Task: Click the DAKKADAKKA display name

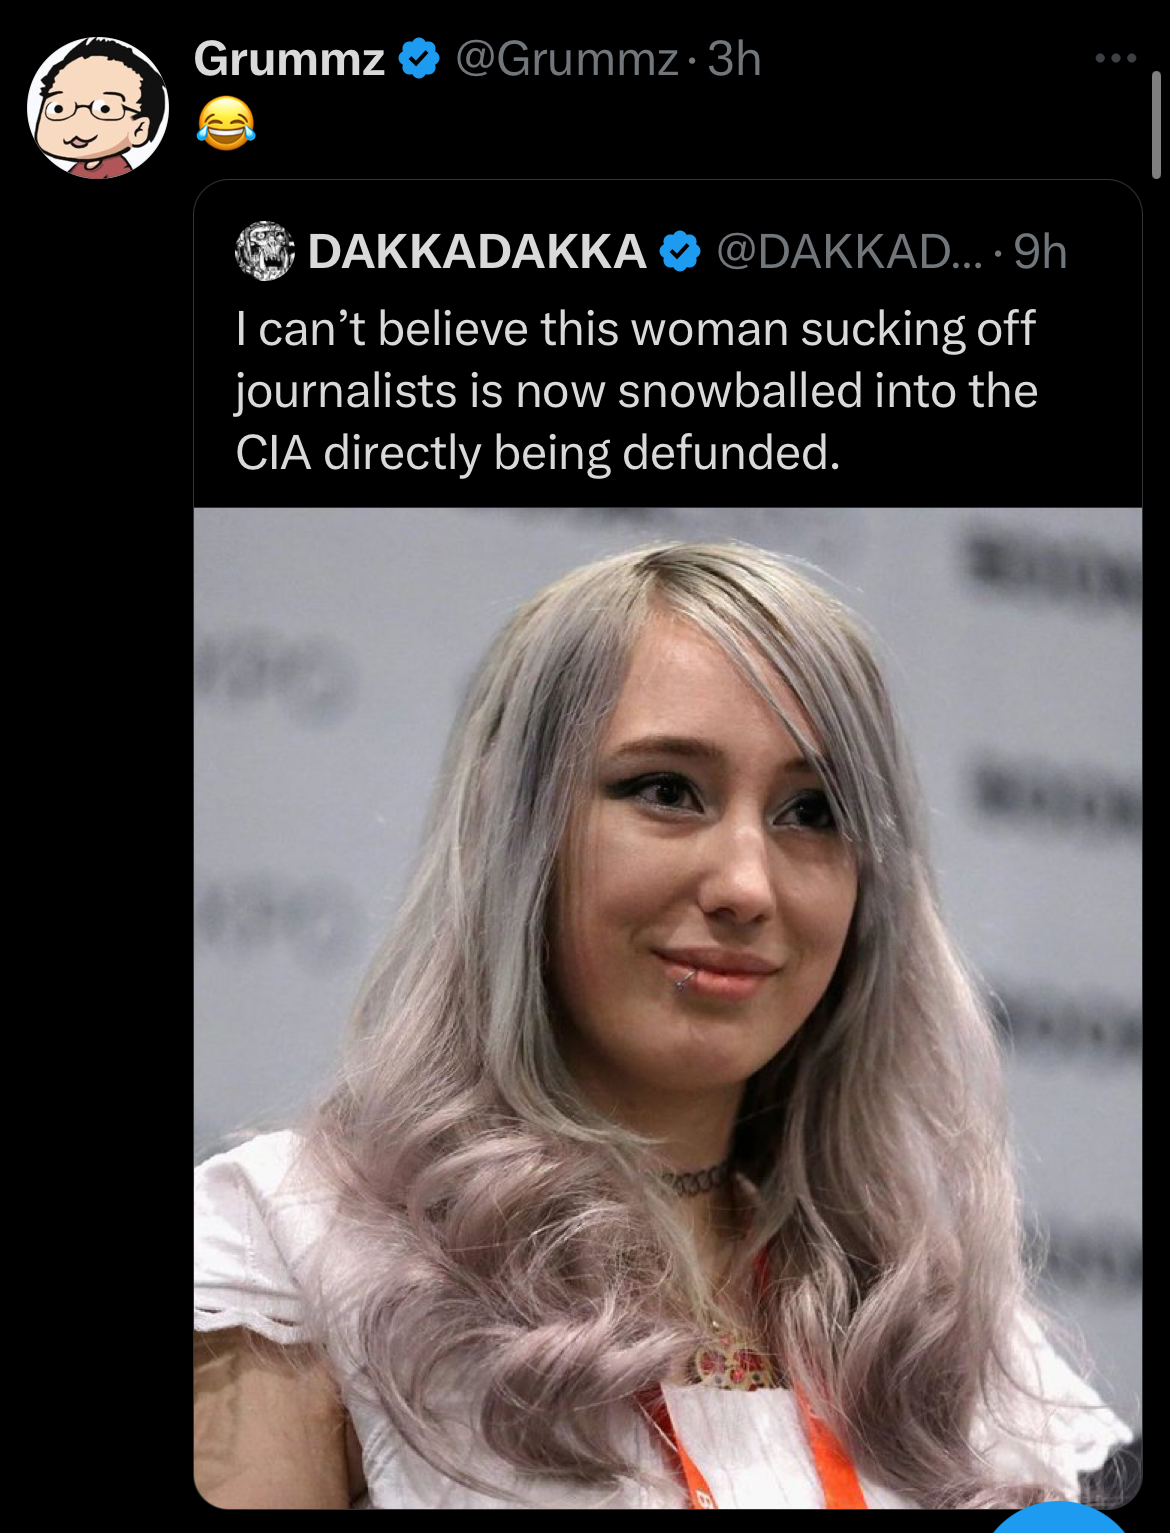Action: pos(477,251)
